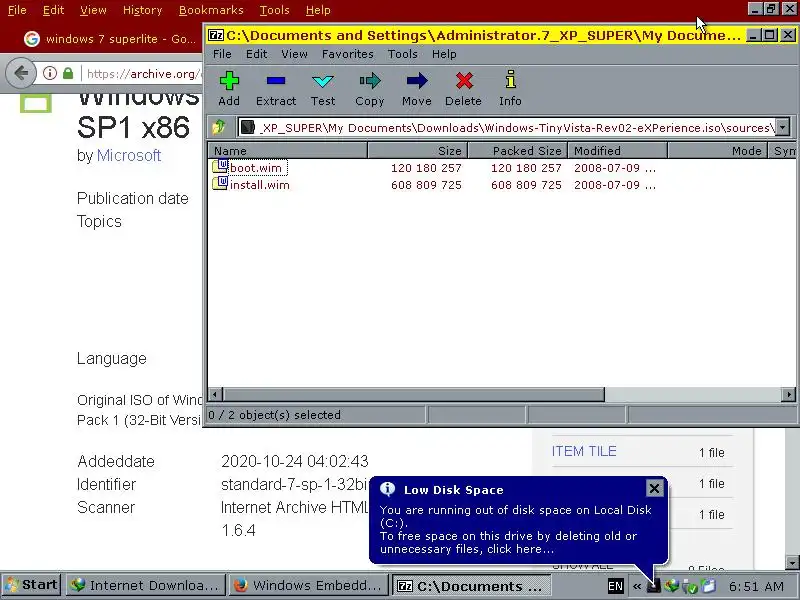The width and height of the screenshot is (800, 600).
Task: Sort by Size column header
Action: pyautogui.click(x=417, y=151)
